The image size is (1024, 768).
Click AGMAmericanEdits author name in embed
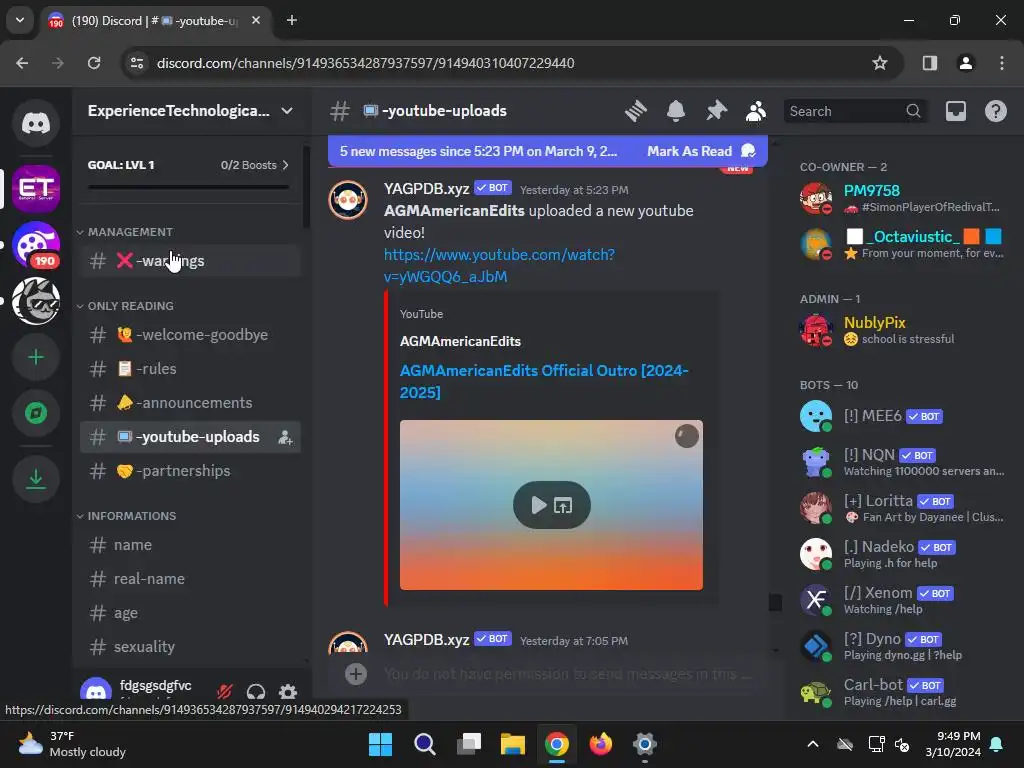(x=460, y=342)
